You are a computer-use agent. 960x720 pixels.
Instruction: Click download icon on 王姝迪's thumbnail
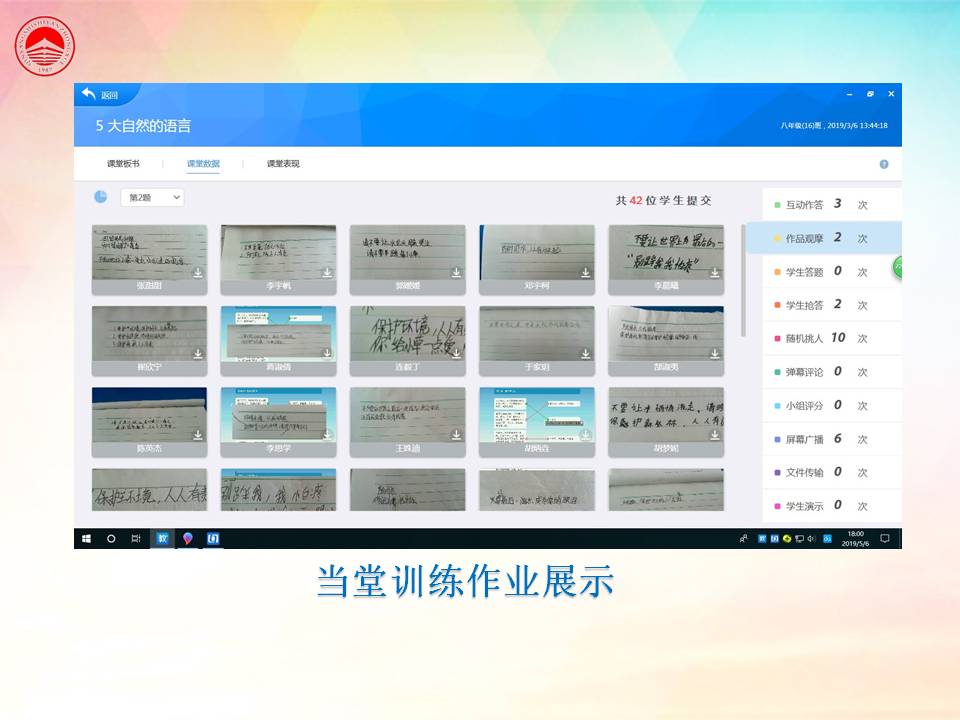pos(456,435)
